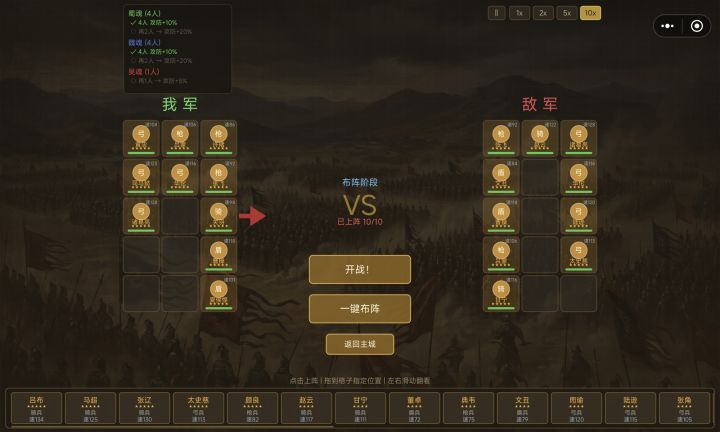Select the 张角 card at roster end
Viewport: 720px width, 432px height.
point(684,408)
